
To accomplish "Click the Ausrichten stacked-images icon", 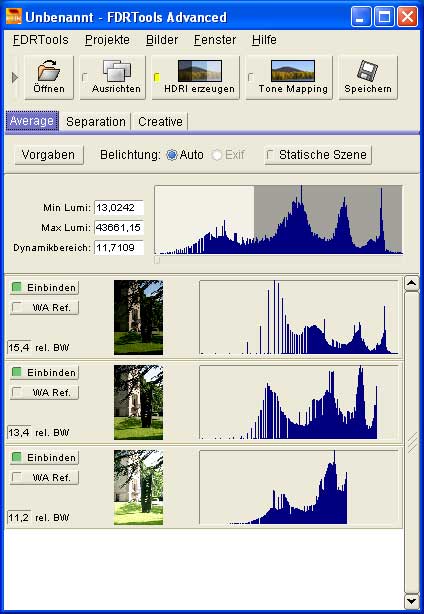I will (116, 70).
